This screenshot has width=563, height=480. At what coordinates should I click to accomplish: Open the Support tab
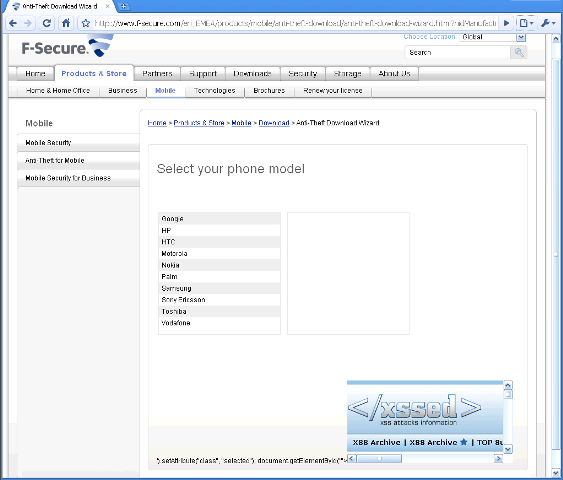tap(203, 74)
